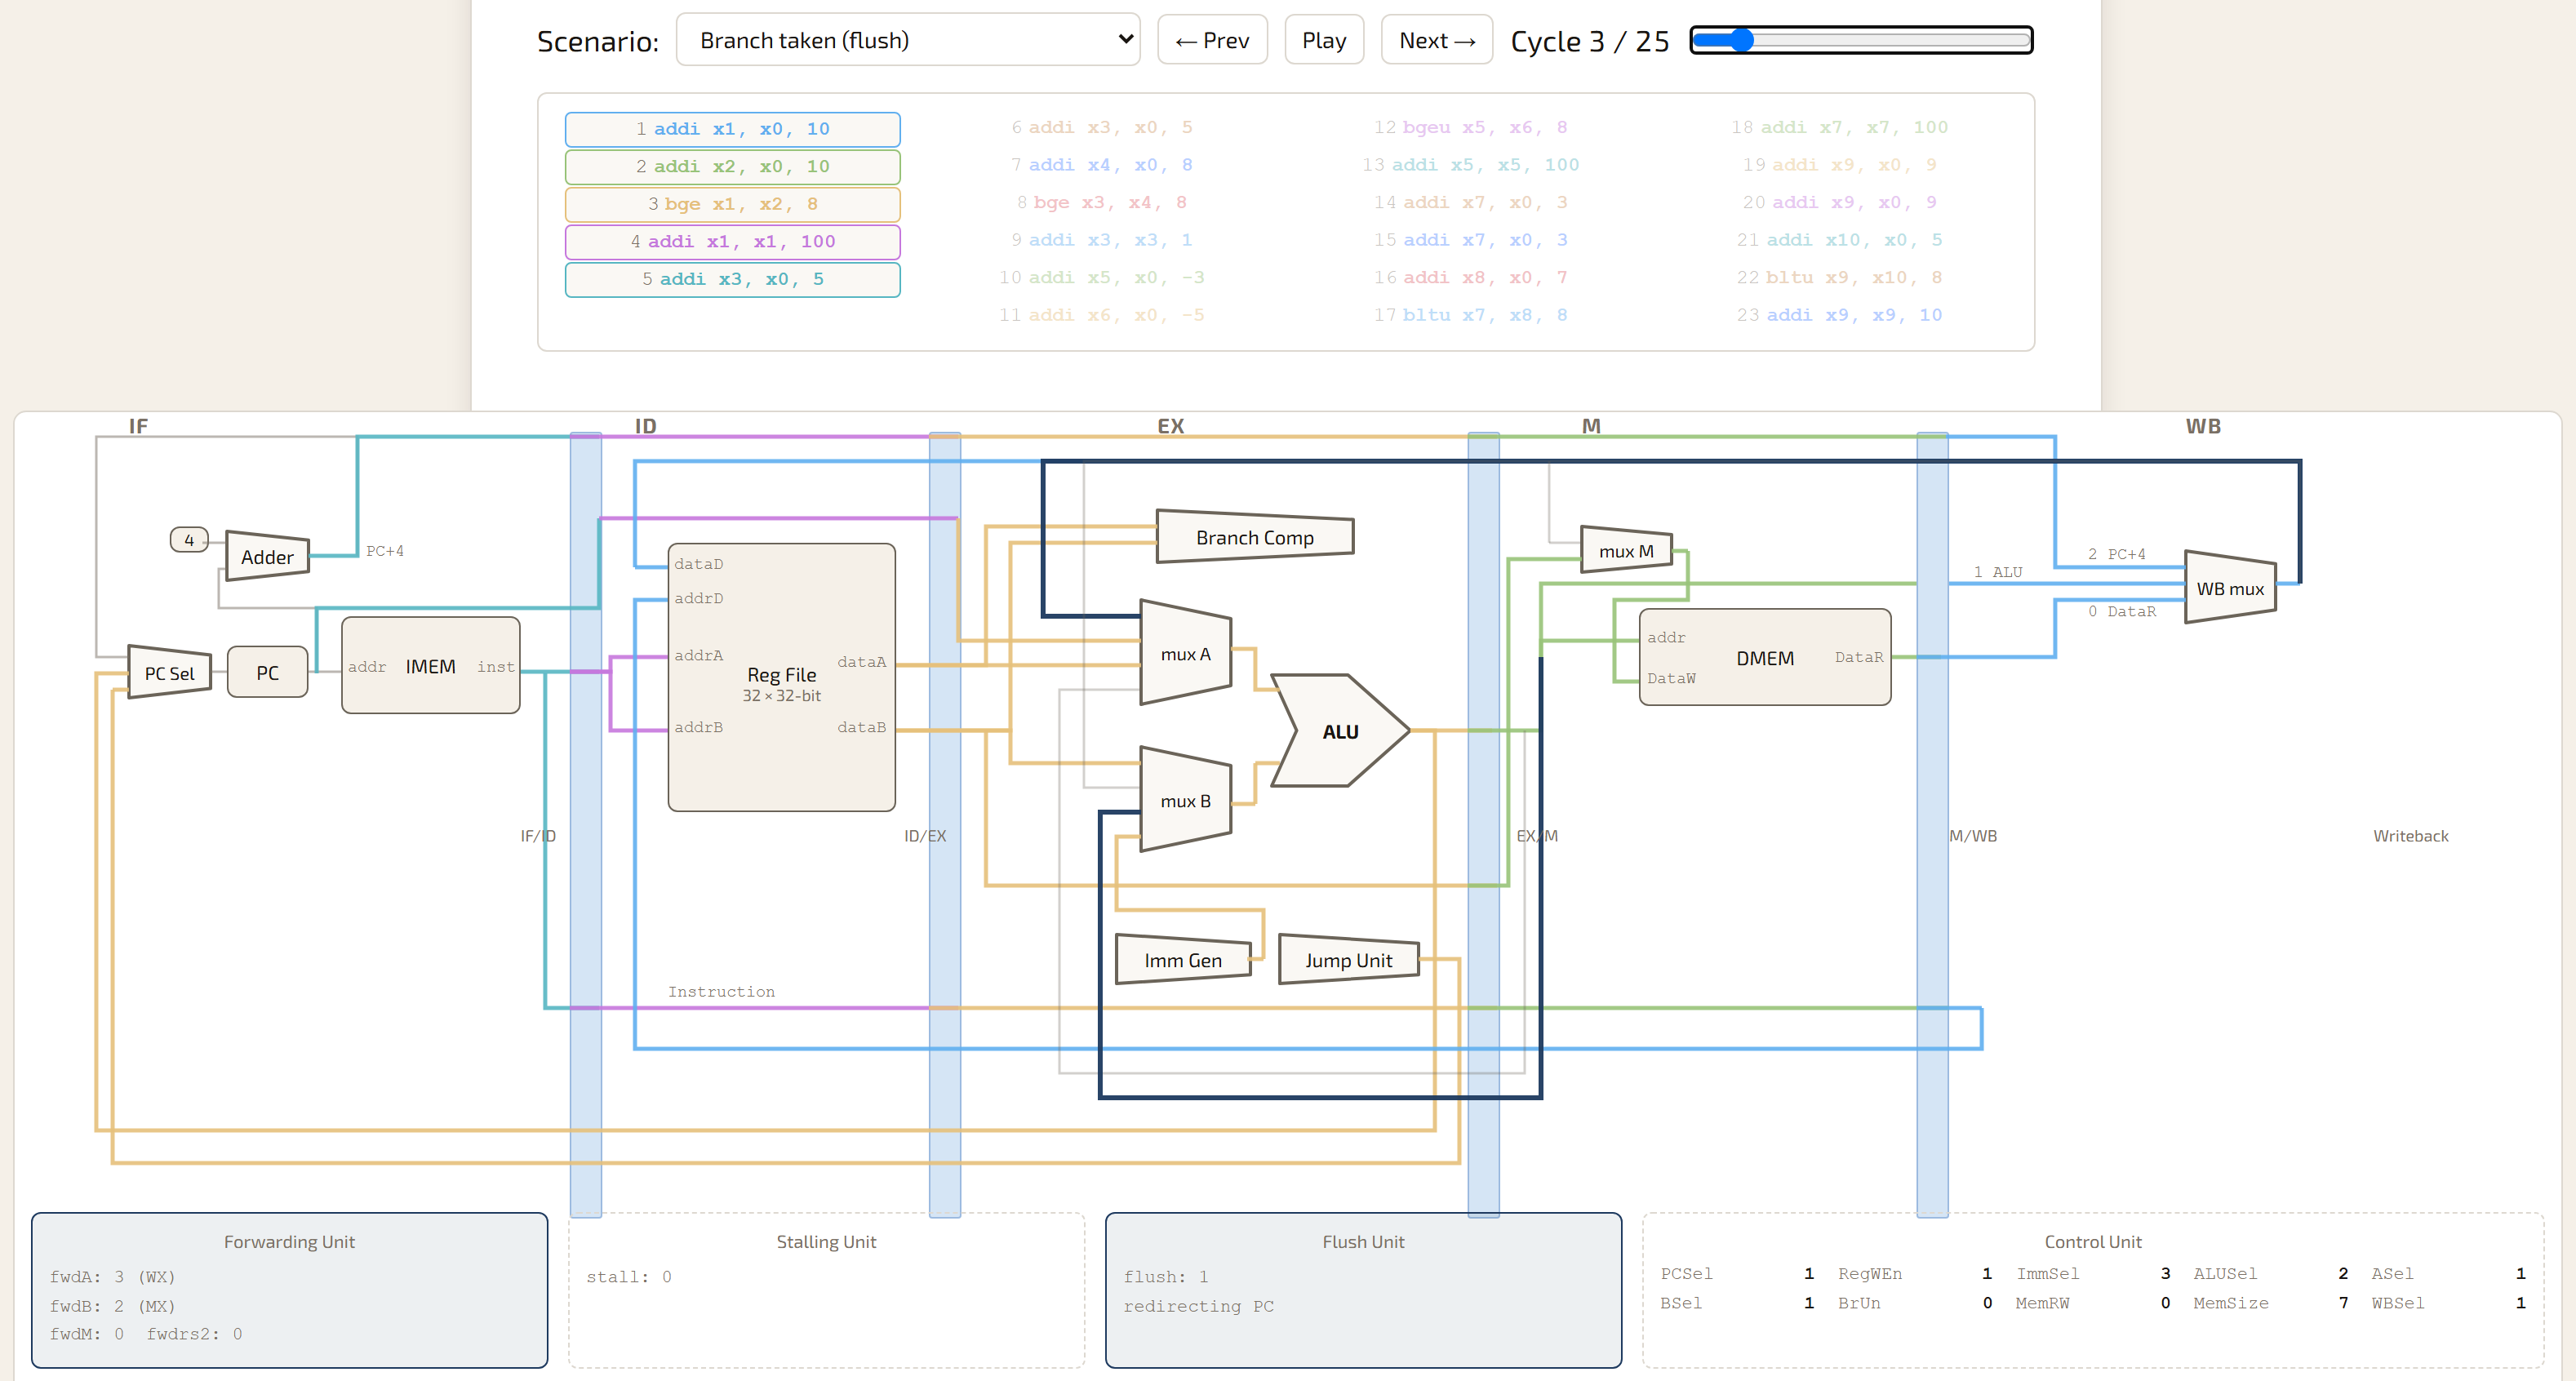The image size is (2576, 1381).
Task: Click the Forwarding Unit panel title
Action: click(x=289, y=1241)
